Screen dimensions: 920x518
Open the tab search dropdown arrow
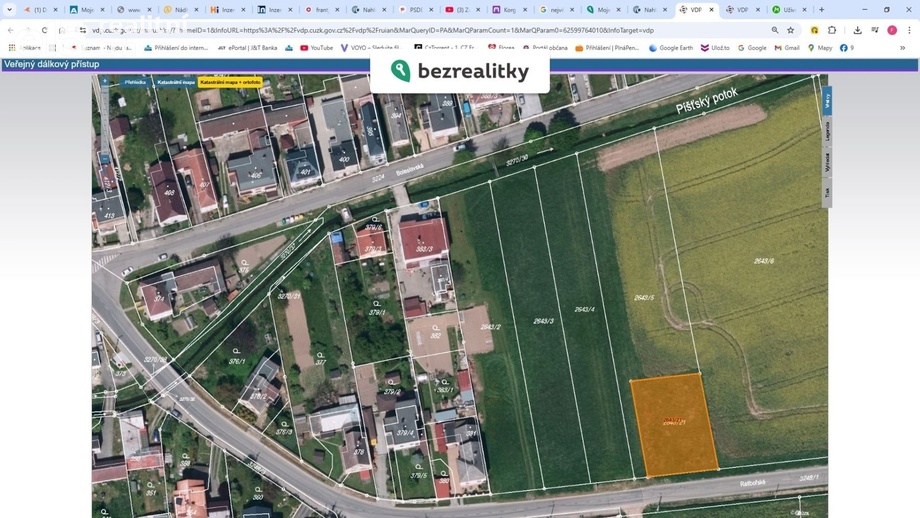(x=9, y=10)
